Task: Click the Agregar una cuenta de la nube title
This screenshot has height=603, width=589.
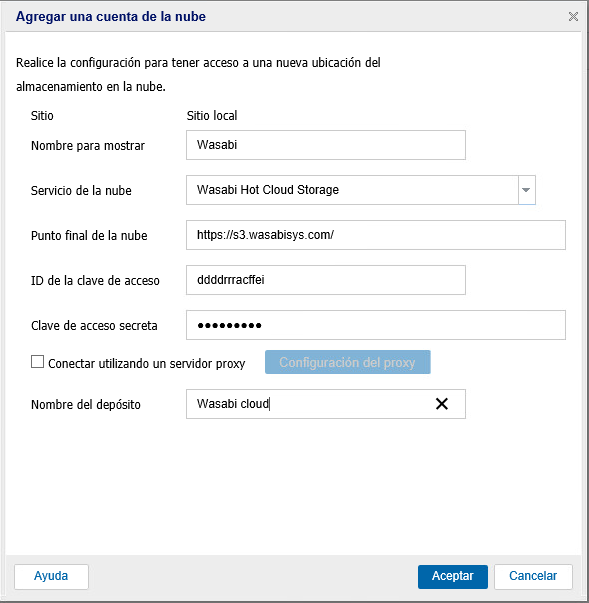Action: click(x=111, y=17)
